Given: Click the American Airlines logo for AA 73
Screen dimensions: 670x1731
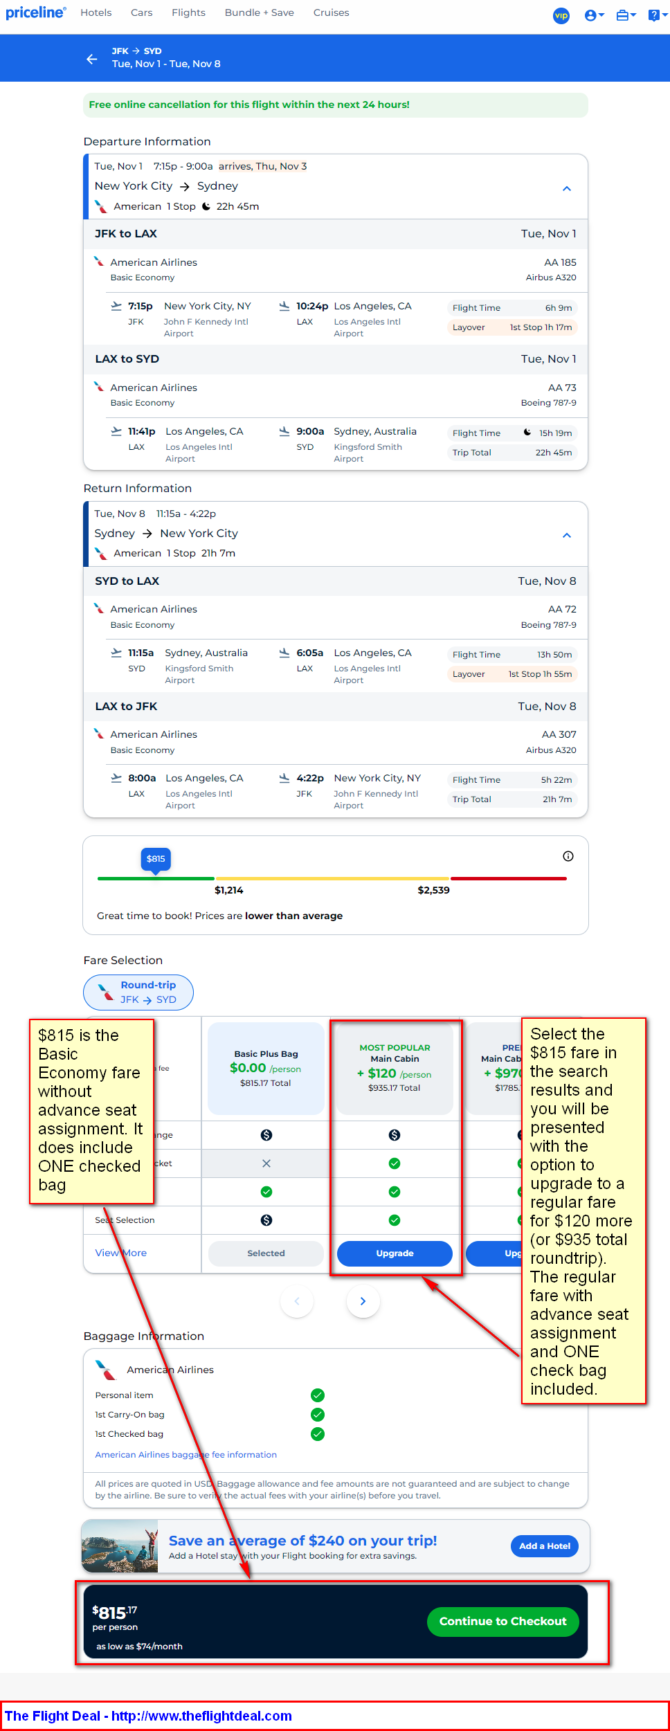Looking at the screenshot, I should [99, 387].
